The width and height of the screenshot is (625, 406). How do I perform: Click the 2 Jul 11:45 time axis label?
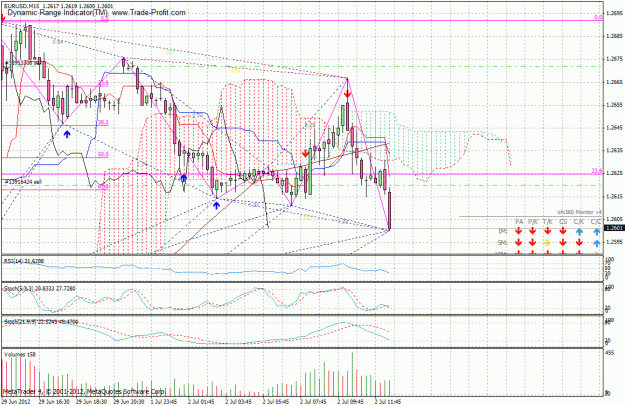tap(389, 402)
